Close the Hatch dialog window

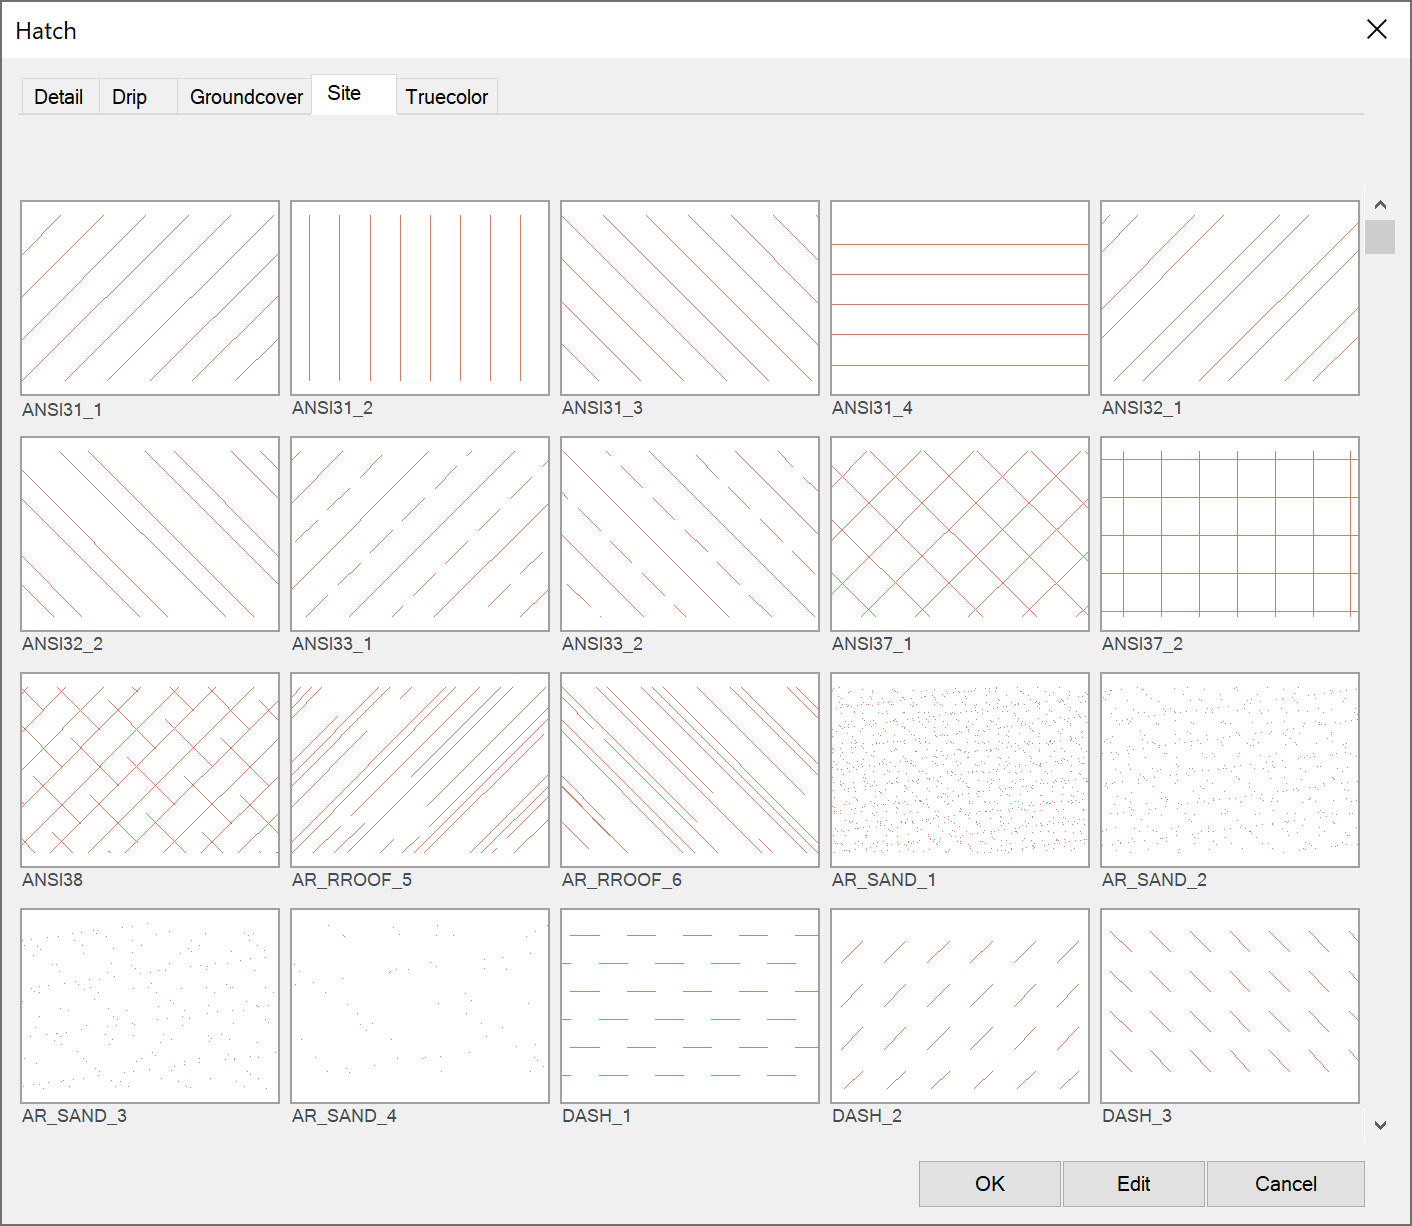(x=1377, y=30)
